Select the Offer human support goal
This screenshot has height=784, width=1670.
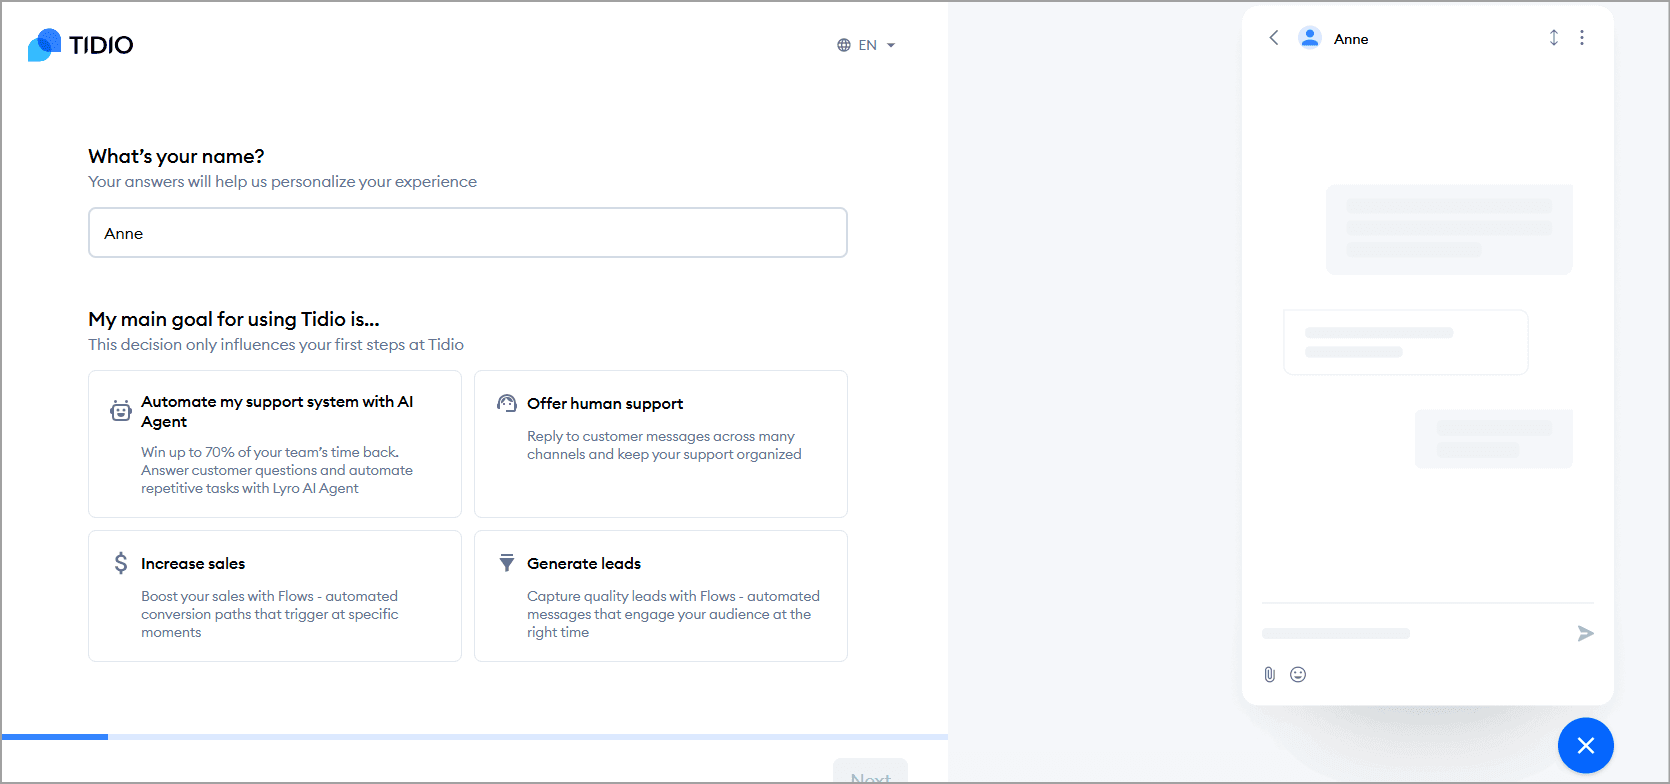tap(661, 444)
